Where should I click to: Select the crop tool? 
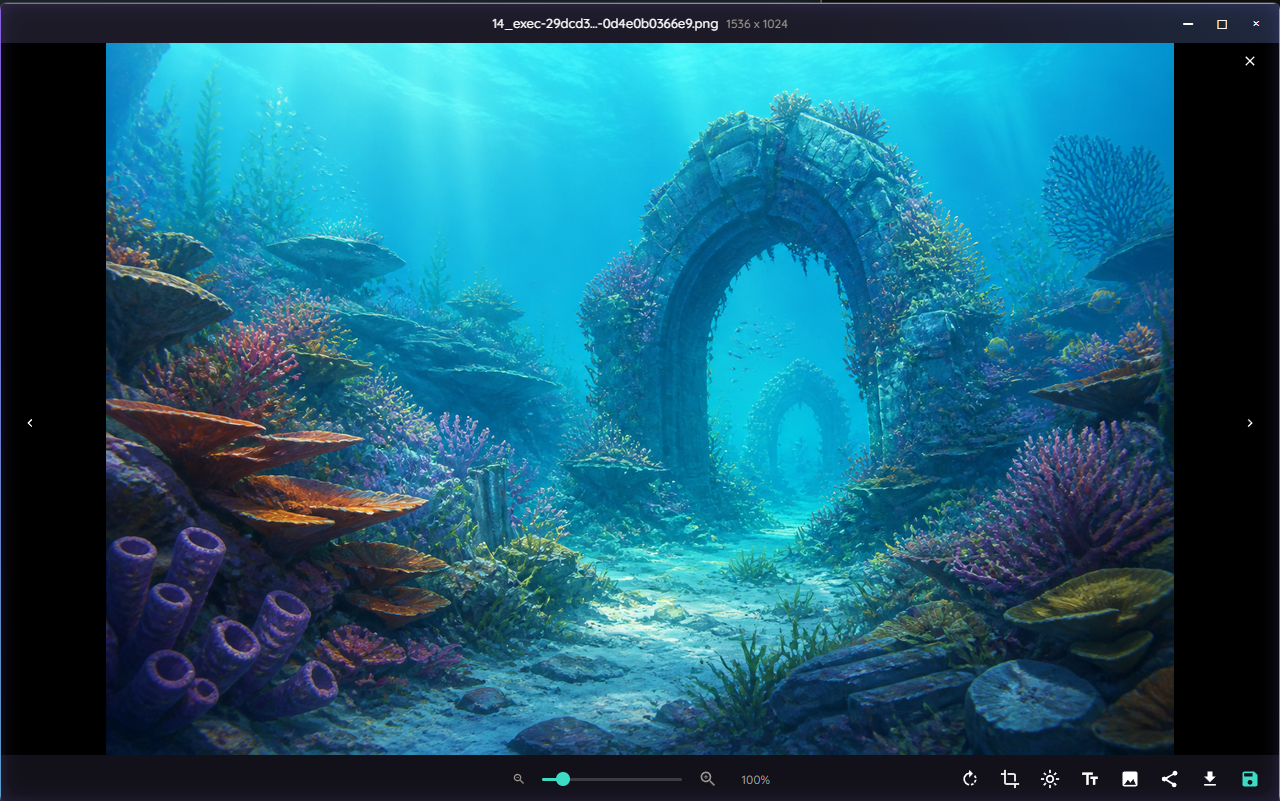click(1010, 779)
